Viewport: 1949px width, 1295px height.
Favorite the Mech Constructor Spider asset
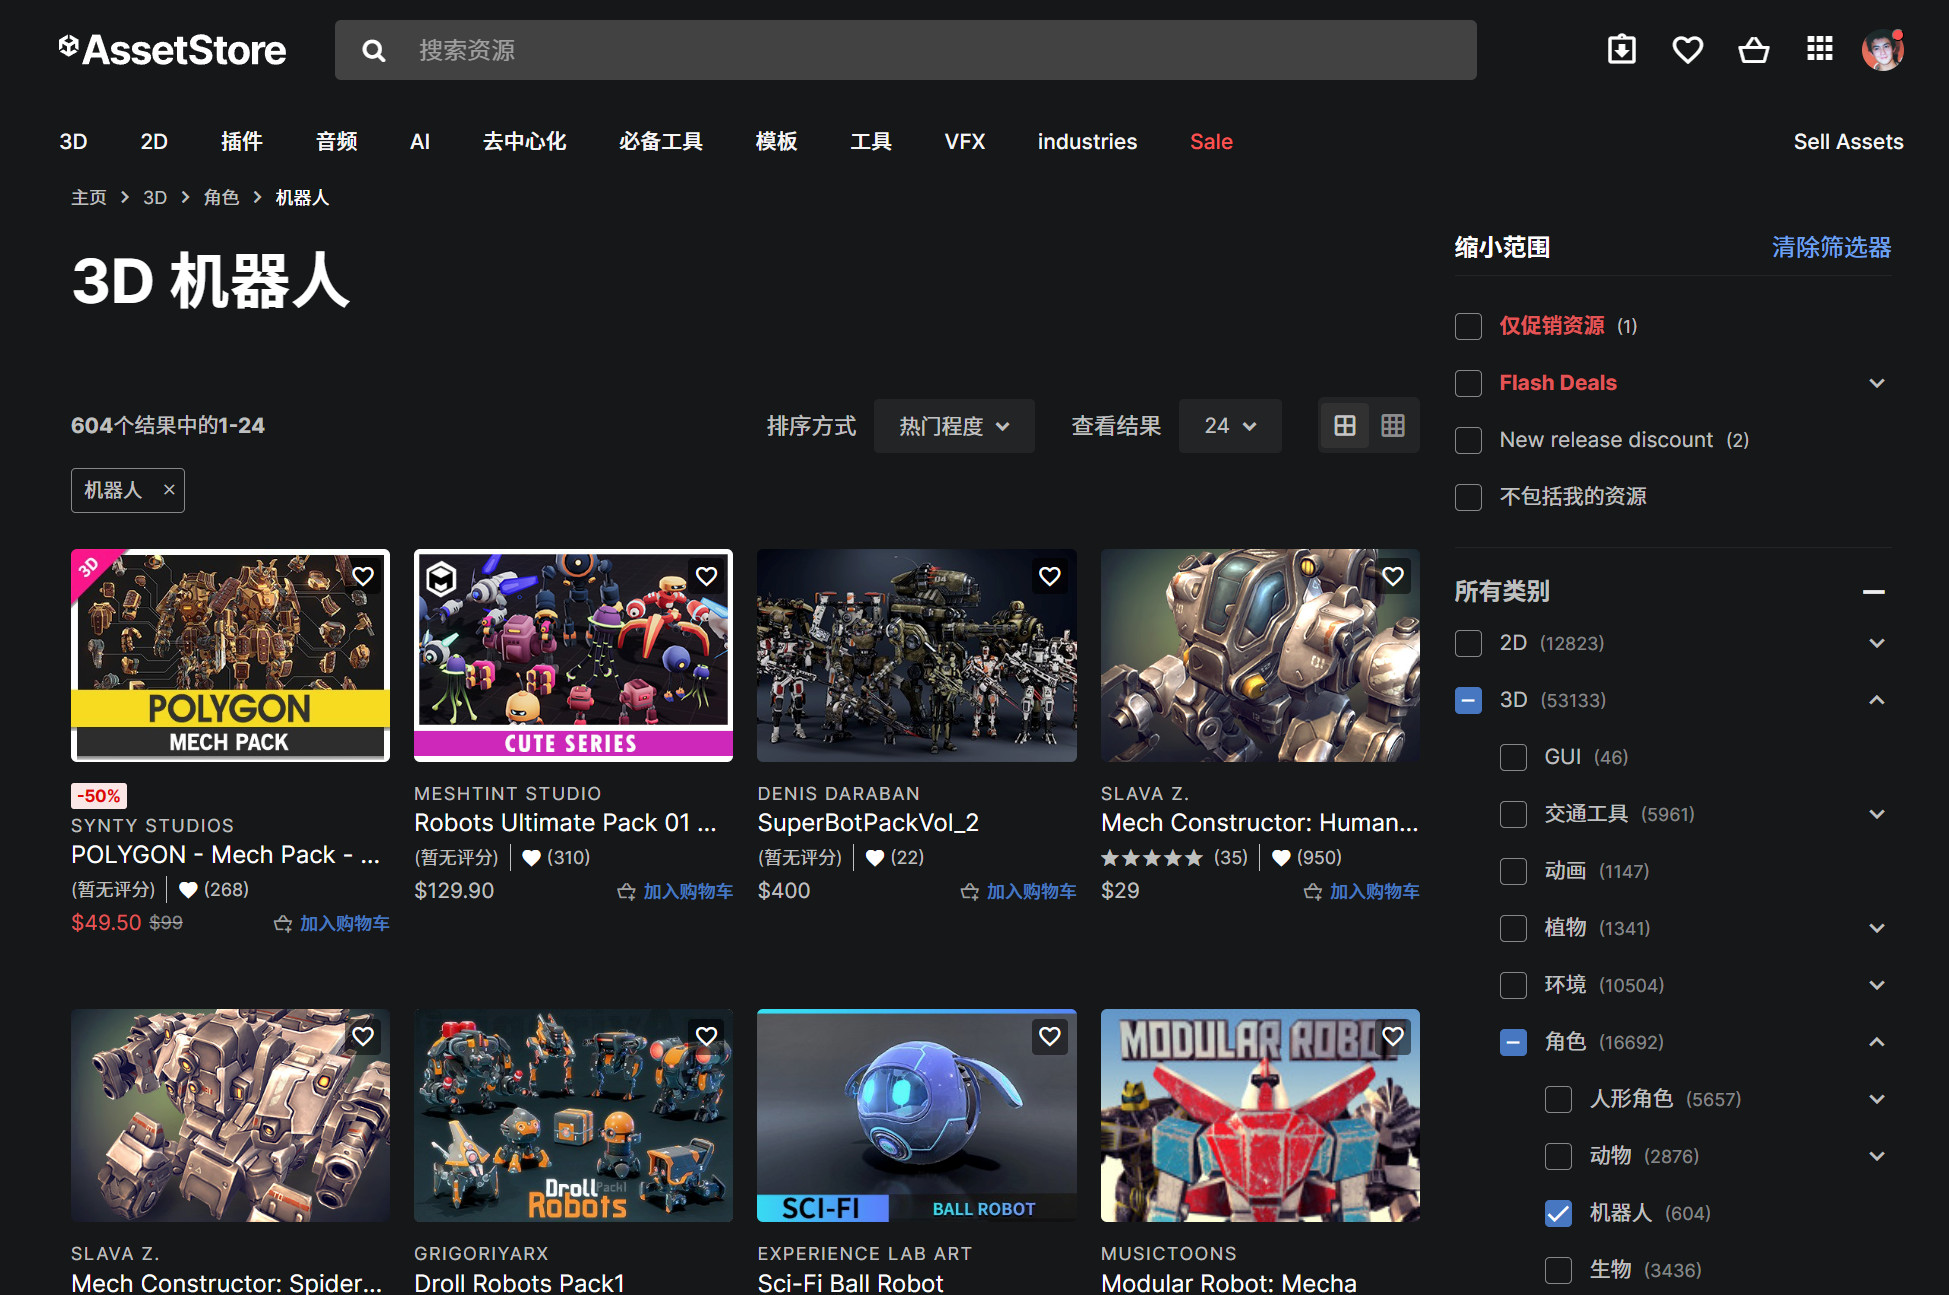point(363,1036)
